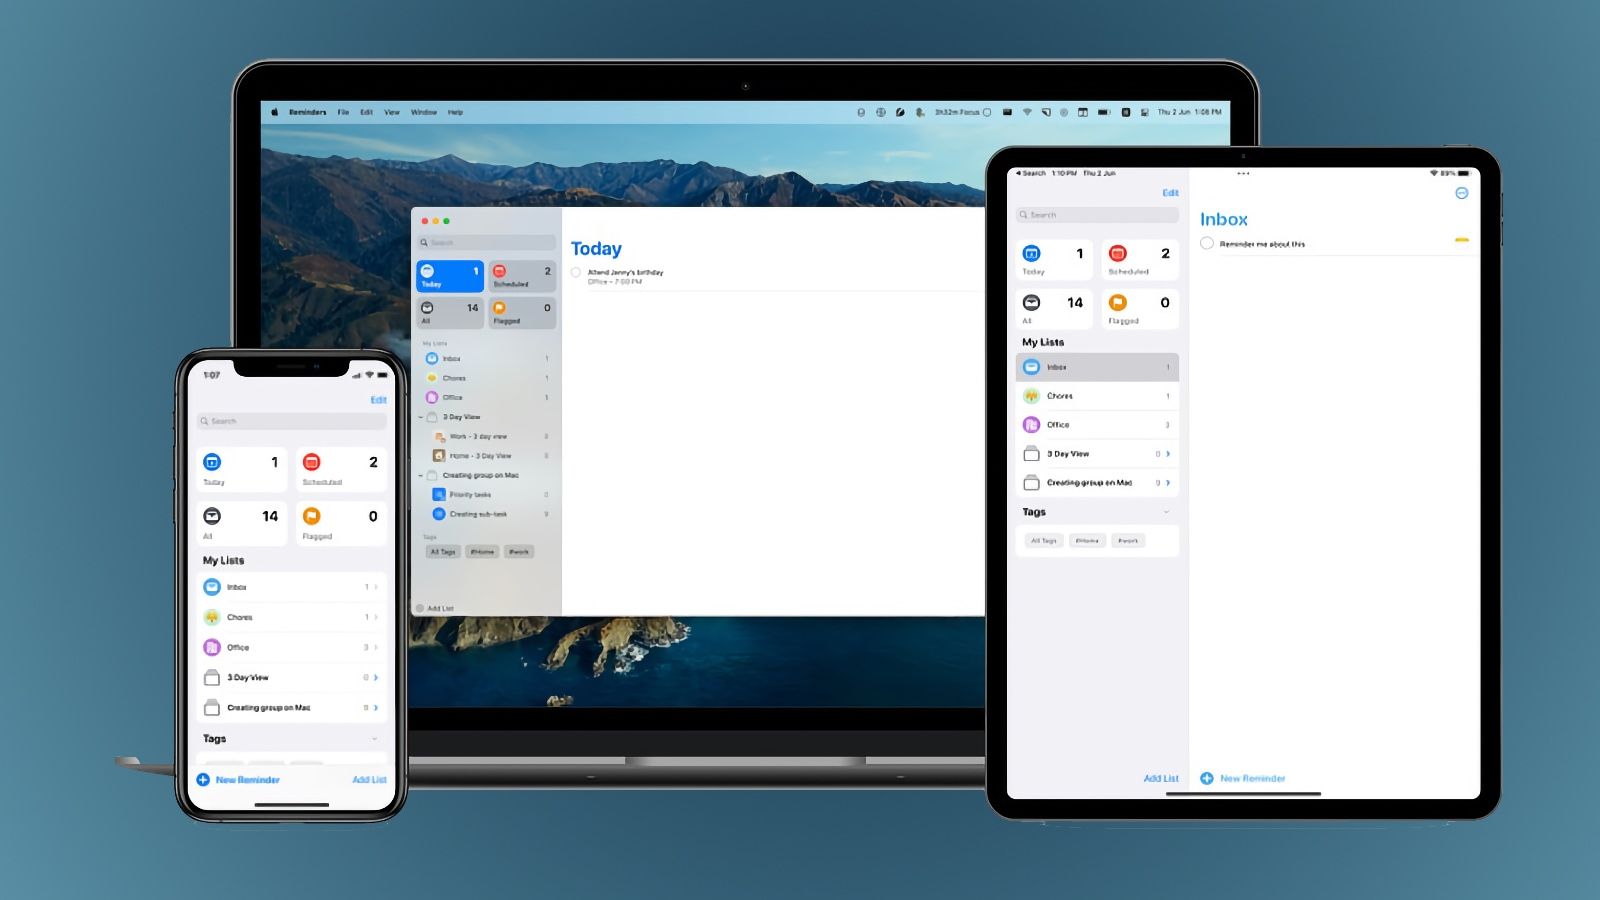The width and height of the screenshot is (1600, 900).
Task: Mark 'Attend Jenny's birthday' as completed
Action: tap(576, 272)
